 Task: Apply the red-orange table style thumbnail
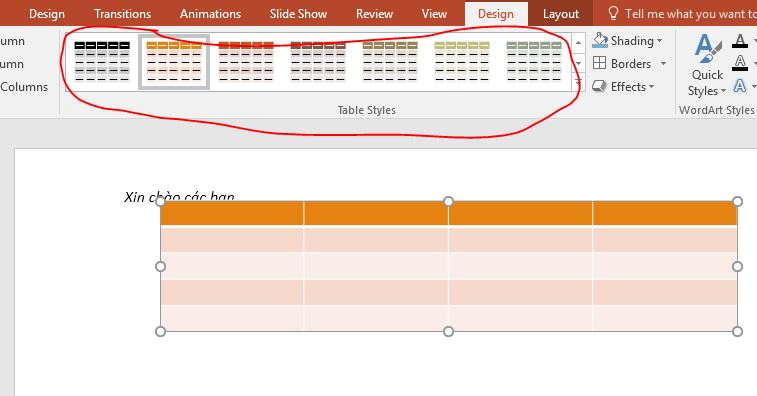[246, 62]
